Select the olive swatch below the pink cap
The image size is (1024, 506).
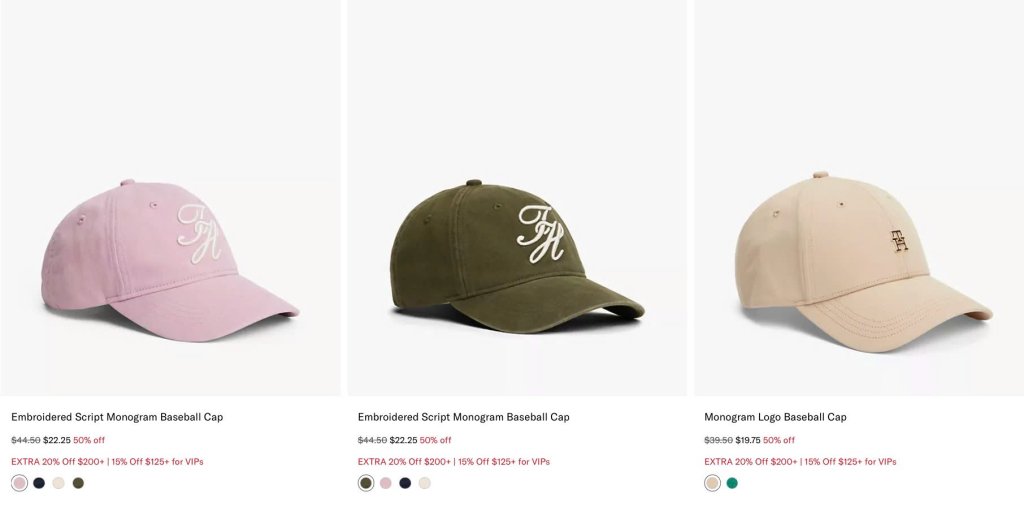(78, 483)
